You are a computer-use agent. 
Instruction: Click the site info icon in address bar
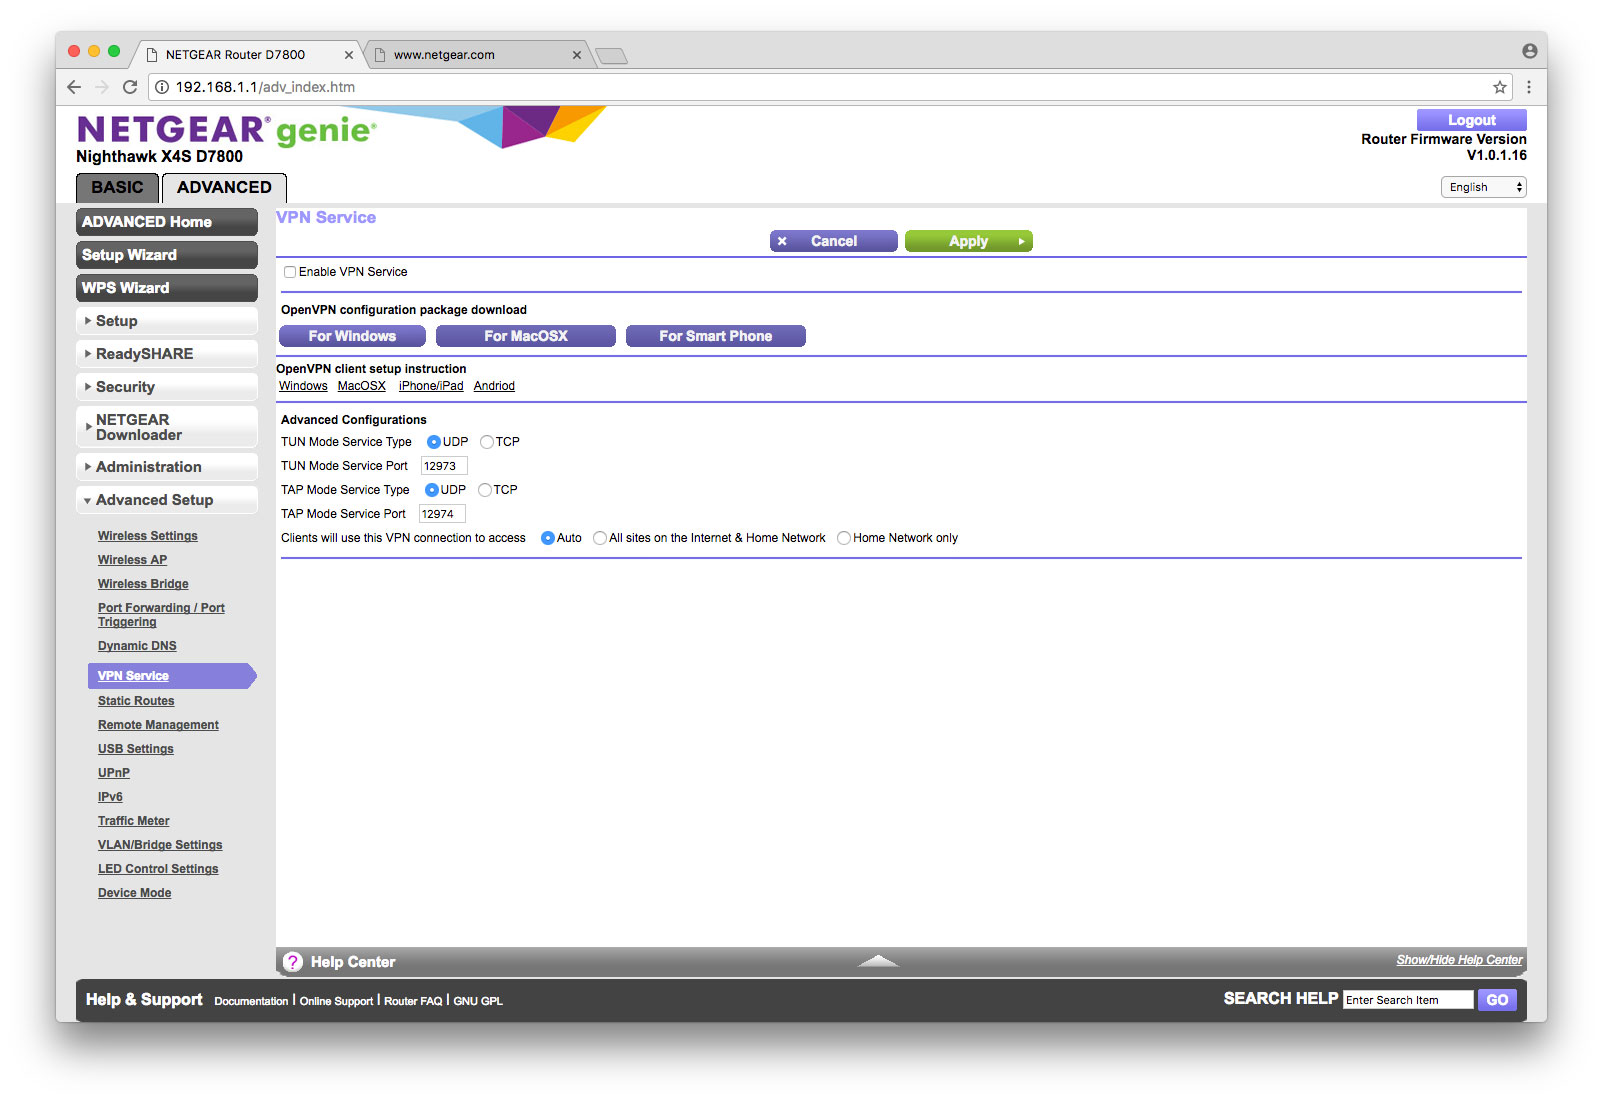[162, 87]
